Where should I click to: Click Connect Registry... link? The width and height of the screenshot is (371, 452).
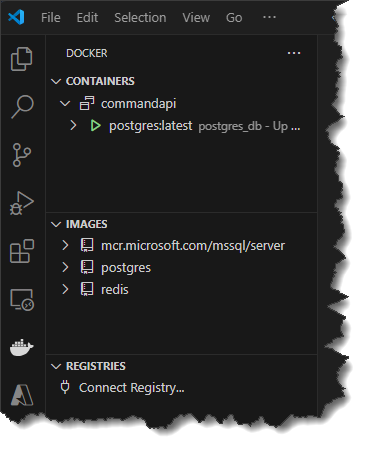coord(132,388)
